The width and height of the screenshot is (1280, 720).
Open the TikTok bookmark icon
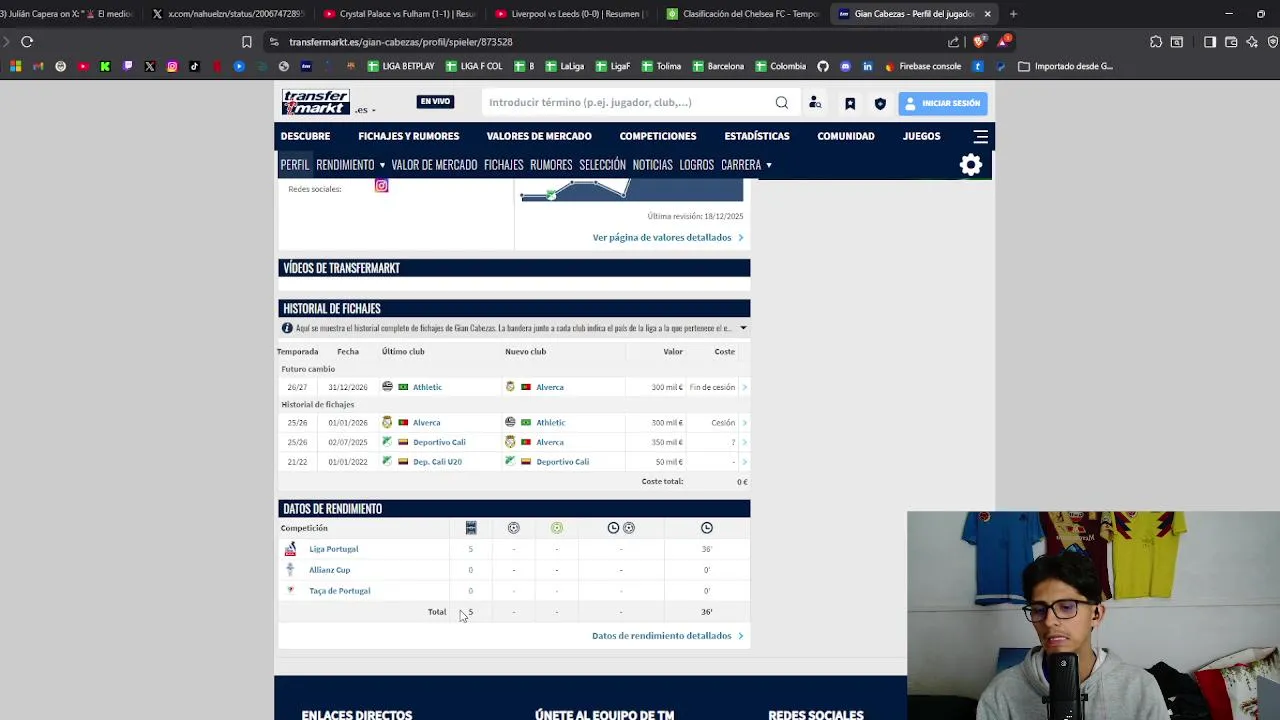(x=194, y=66)
